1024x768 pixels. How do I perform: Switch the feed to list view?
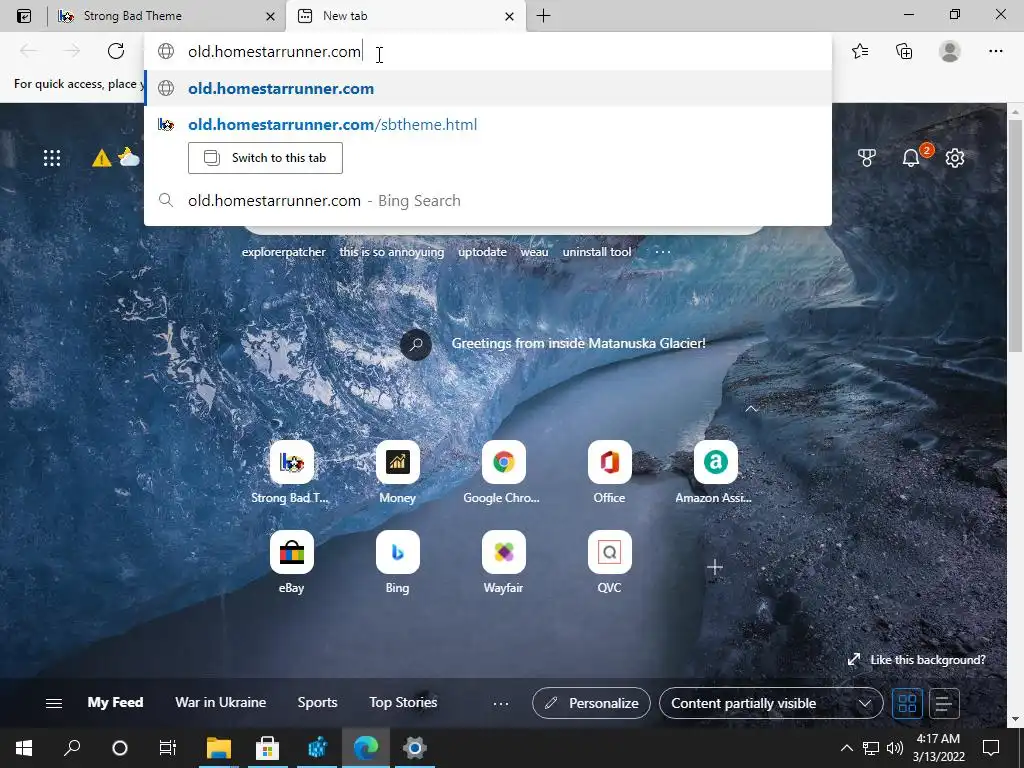point(944,703)
